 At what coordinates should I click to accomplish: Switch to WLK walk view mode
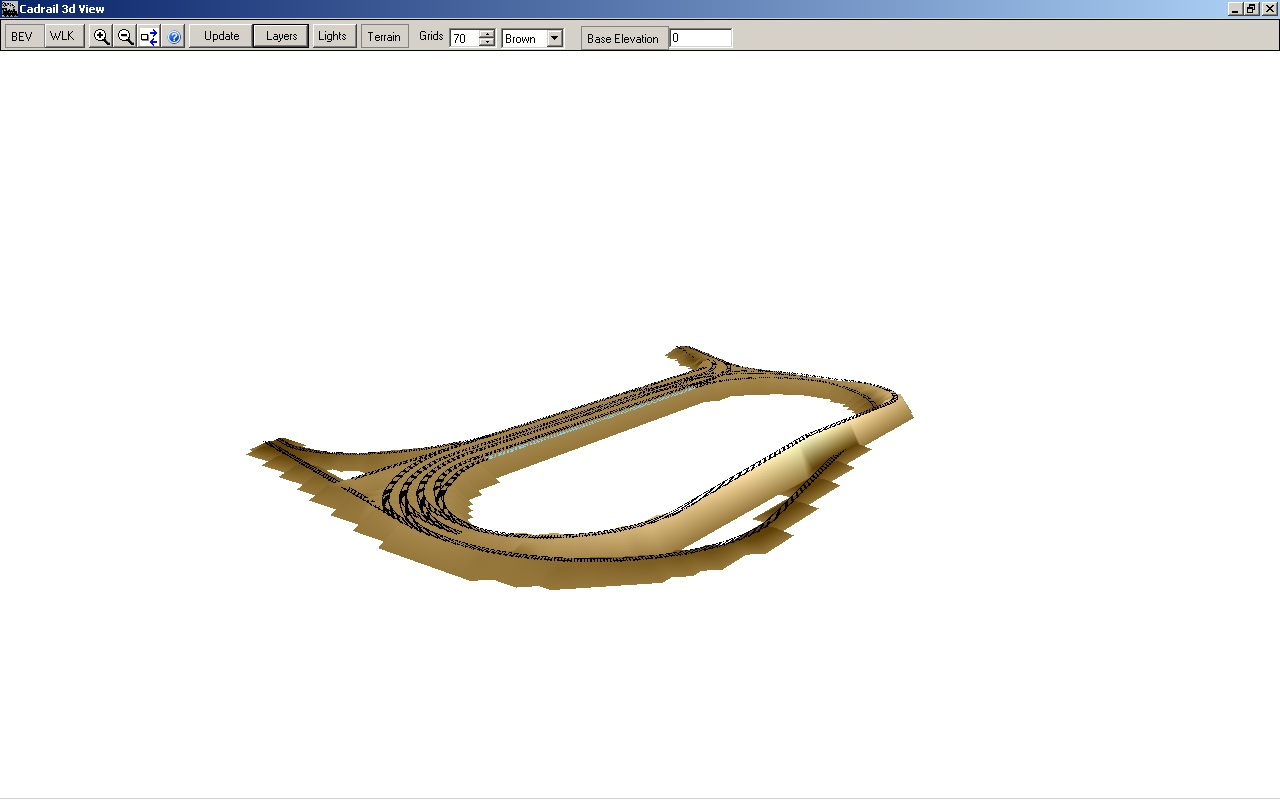(x=62, y=37)
